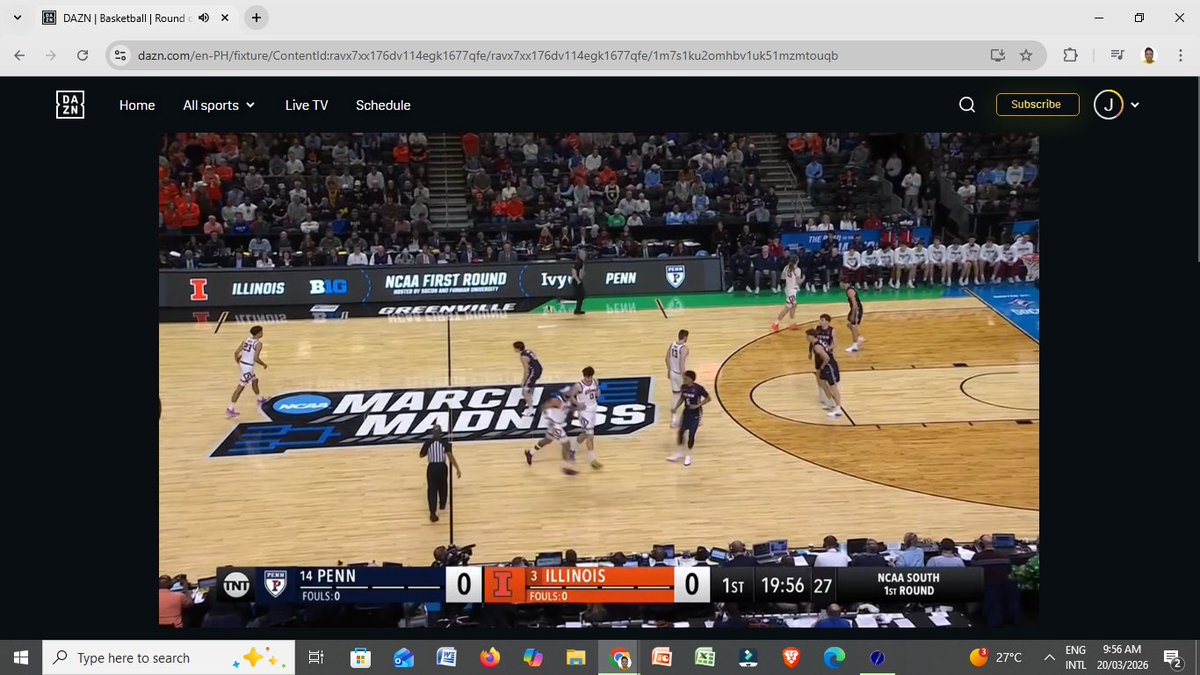Screen dimensions: 1200x675
Task: Open Excel from the taskbar
Action: pyautogui.click(x=705, y=657)
